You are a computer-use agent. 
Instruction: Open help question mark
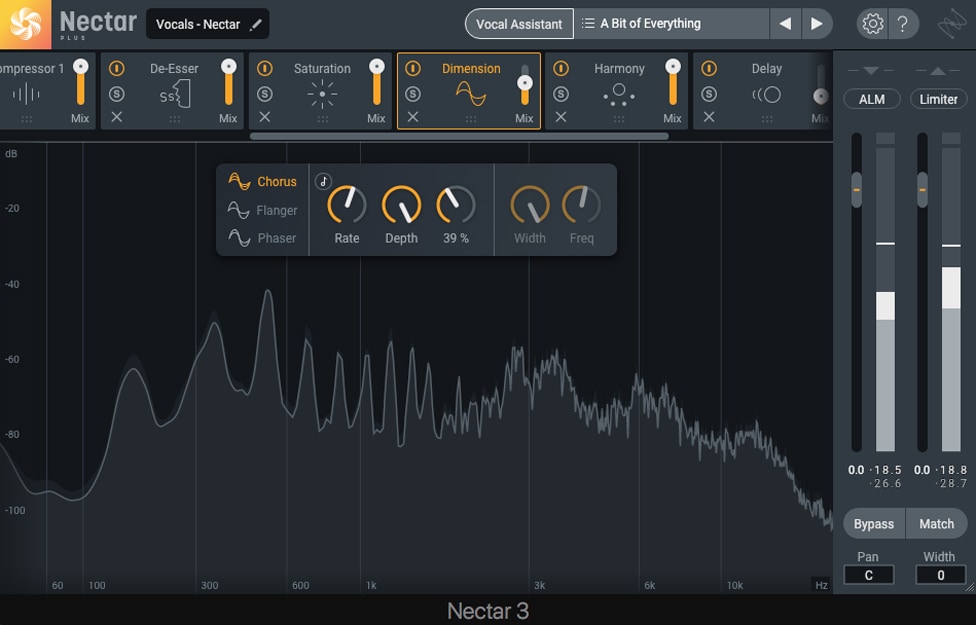coord(902,24)
